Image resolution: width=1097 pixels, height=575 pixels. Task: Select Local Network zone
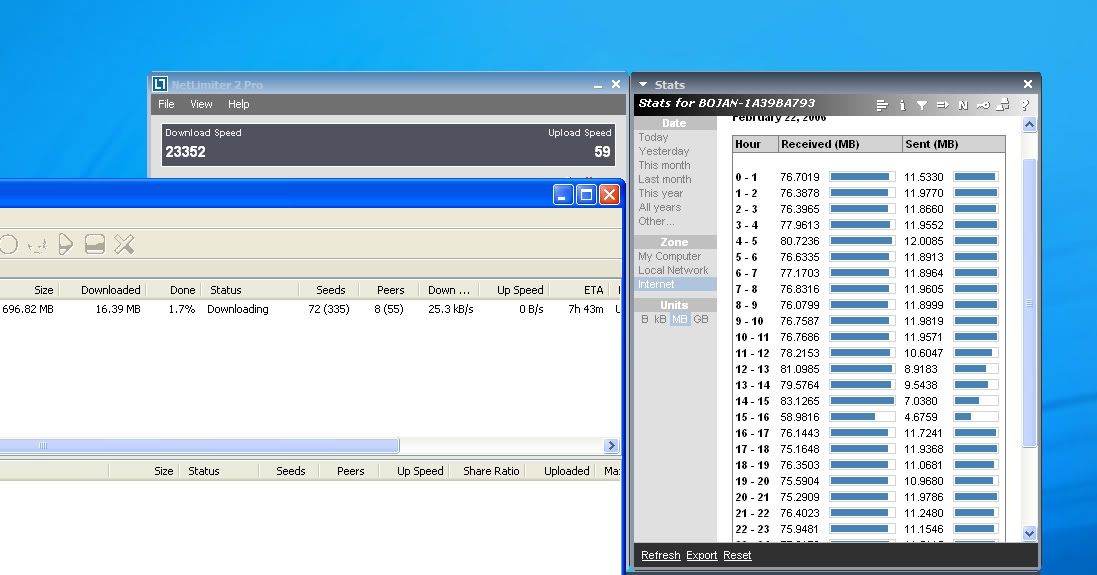(x=673, y=270)
